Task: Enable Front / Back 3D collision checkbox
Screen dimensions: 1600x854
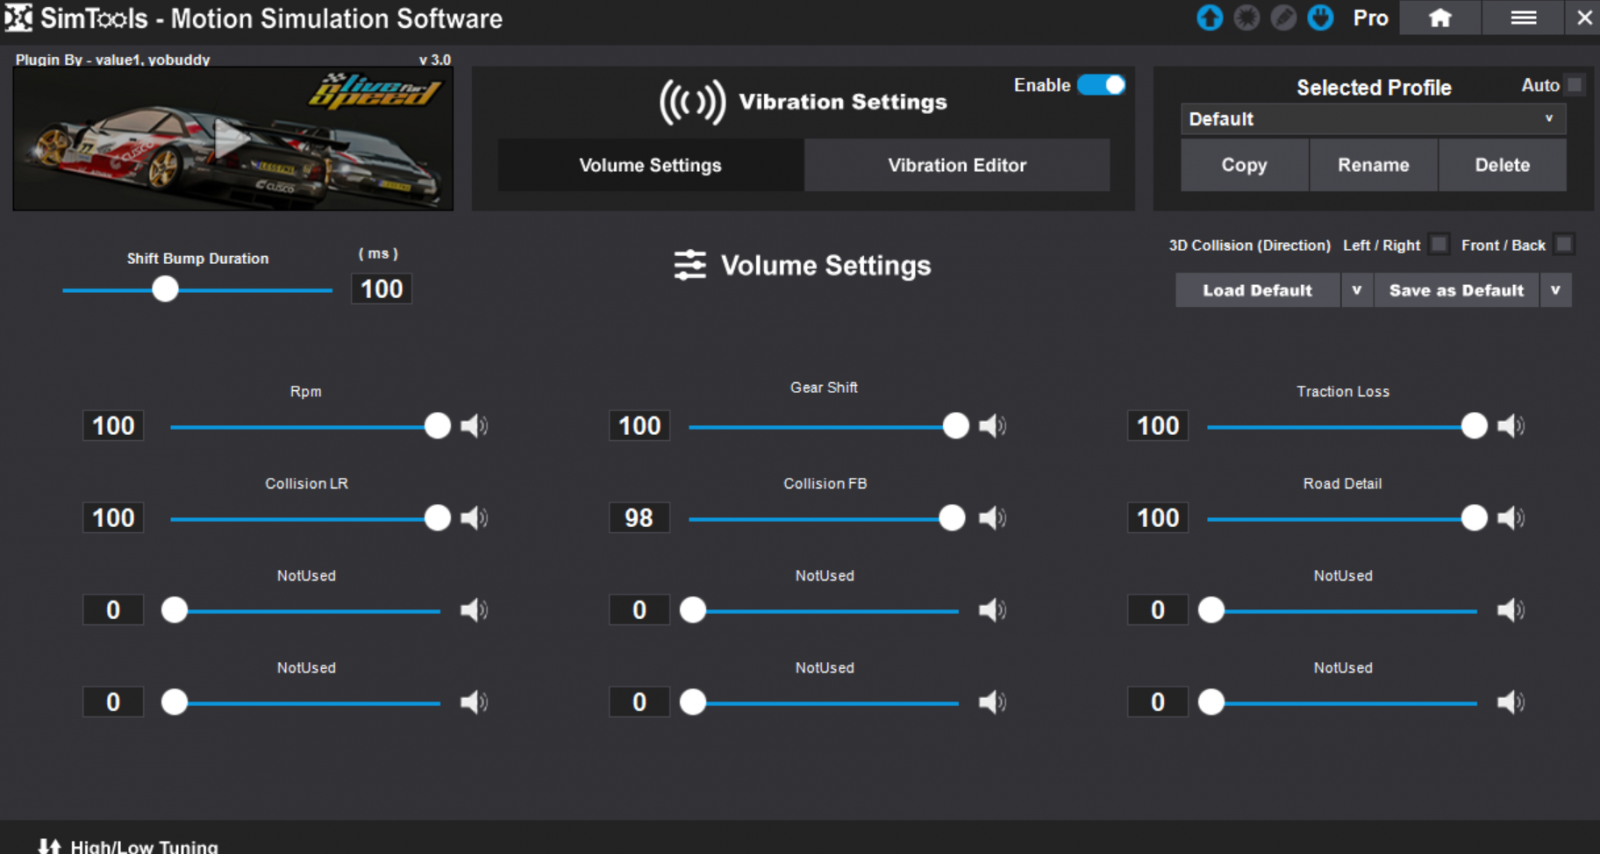Action: pyautogui.click(x=1564, y=244)
